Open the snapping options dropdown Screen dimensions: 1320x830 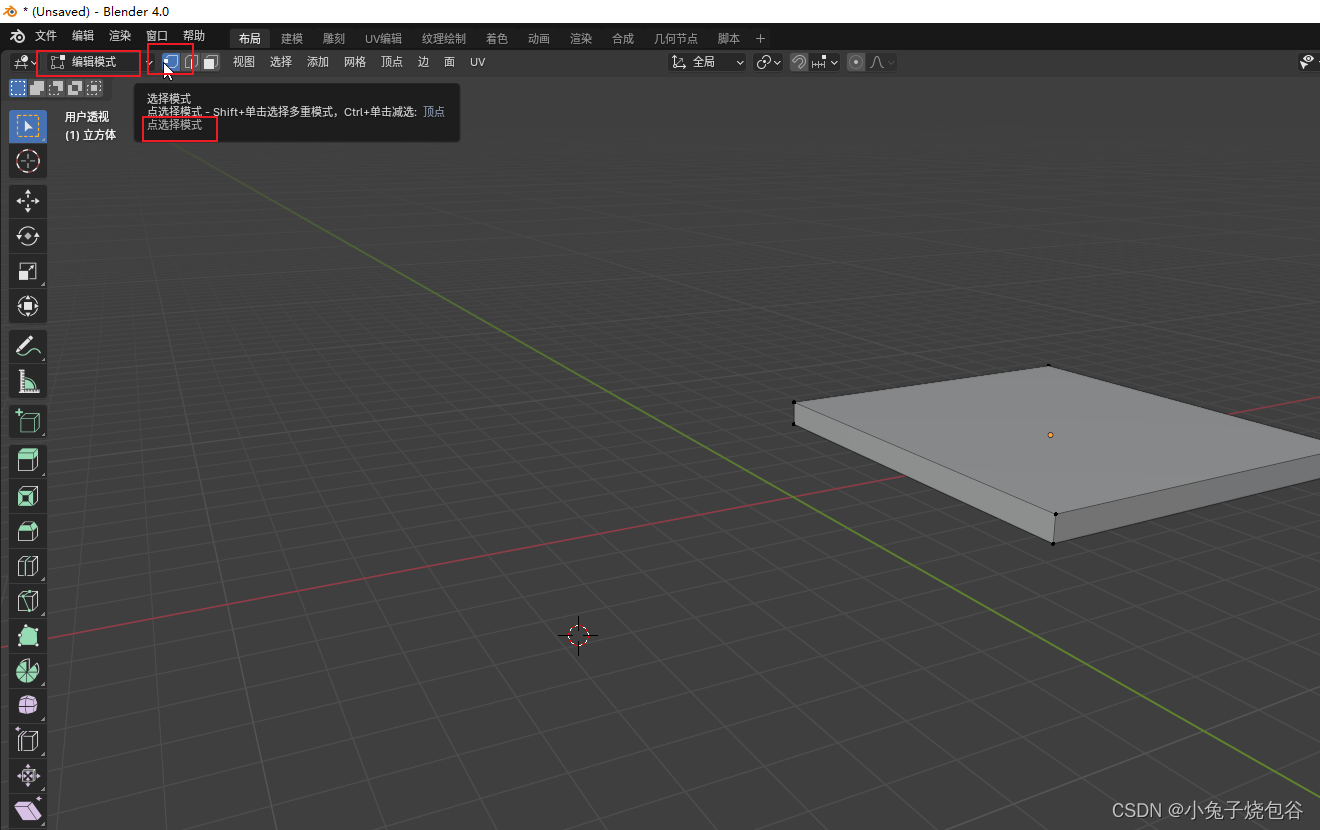click(825, 62)
